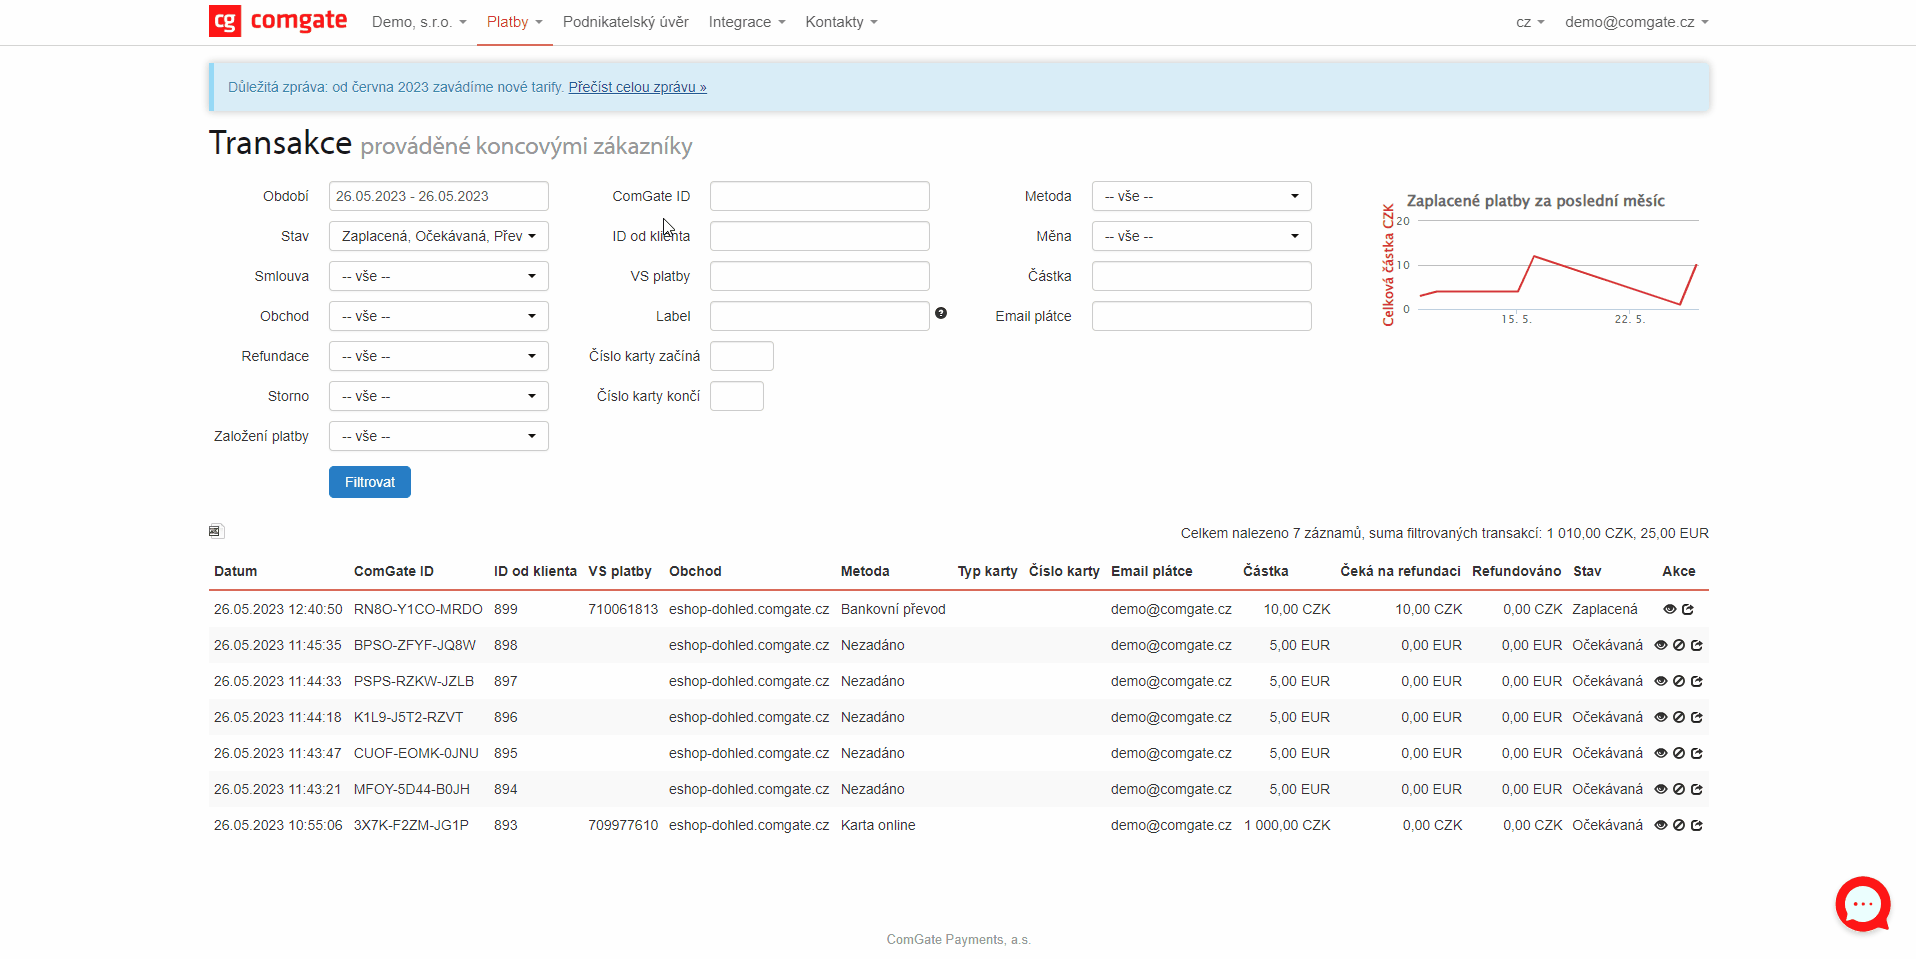
Task: Open the Platby menu
Action: (x=515, y=22)
